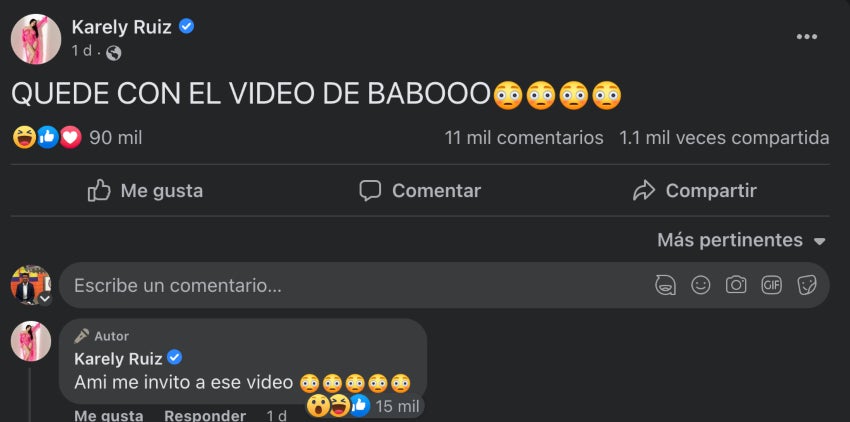Switch commenting profile via avatar arrow
Viewport: 850px width, 422px height.
45,299
